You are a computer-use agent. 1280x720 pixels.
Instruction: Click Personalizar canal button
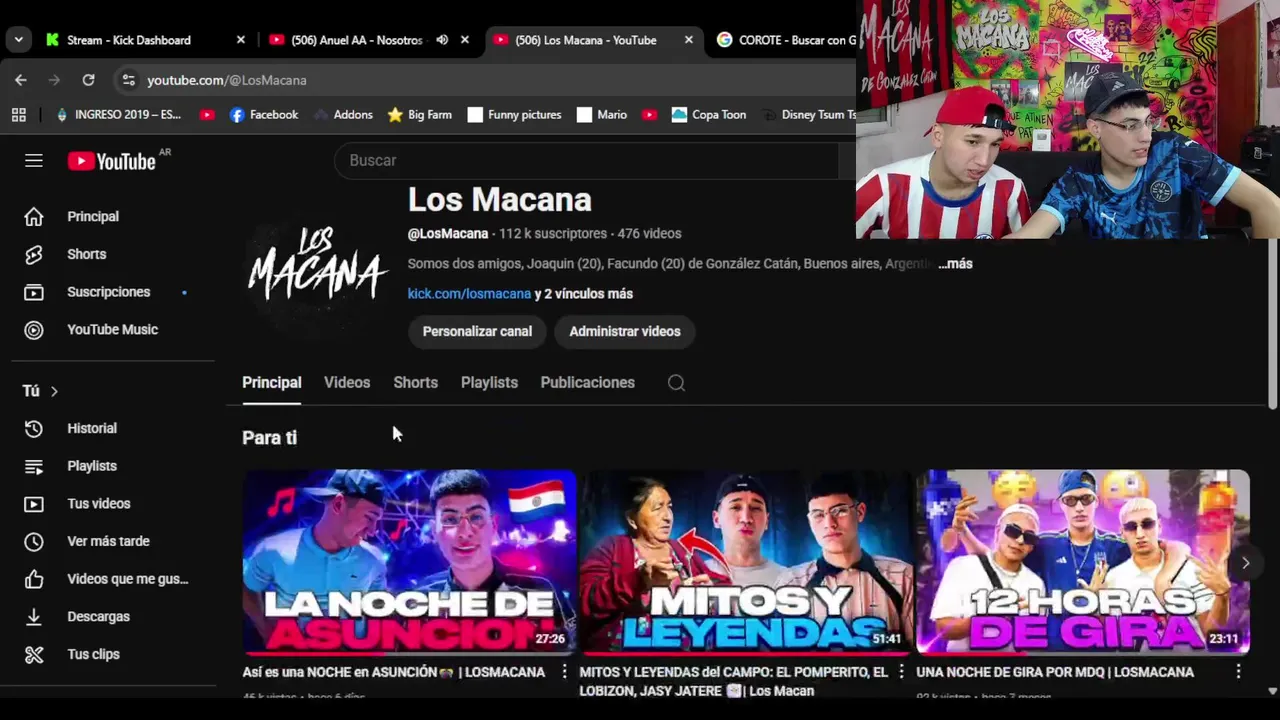(x=477, y=332)
